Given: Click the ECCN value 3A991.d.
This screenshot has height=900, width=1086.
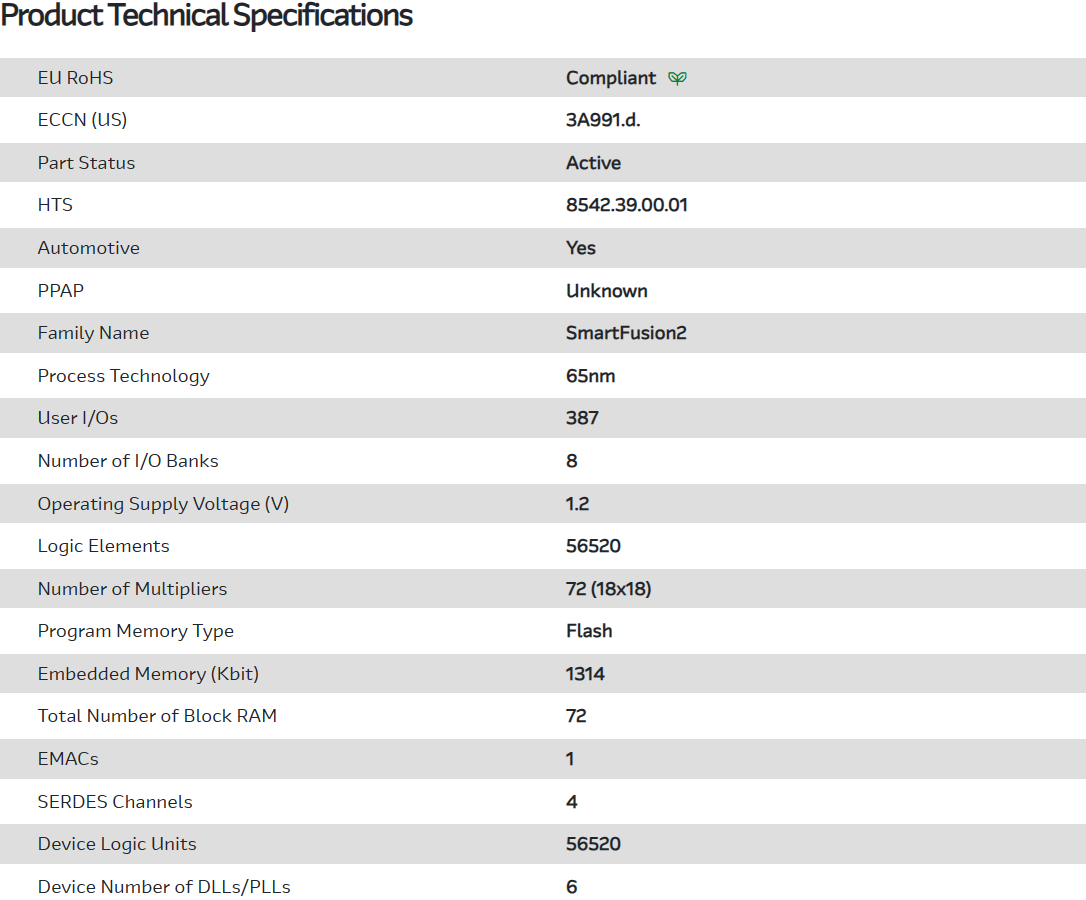Looking at the screenshot, I should [x=602, y=120].
